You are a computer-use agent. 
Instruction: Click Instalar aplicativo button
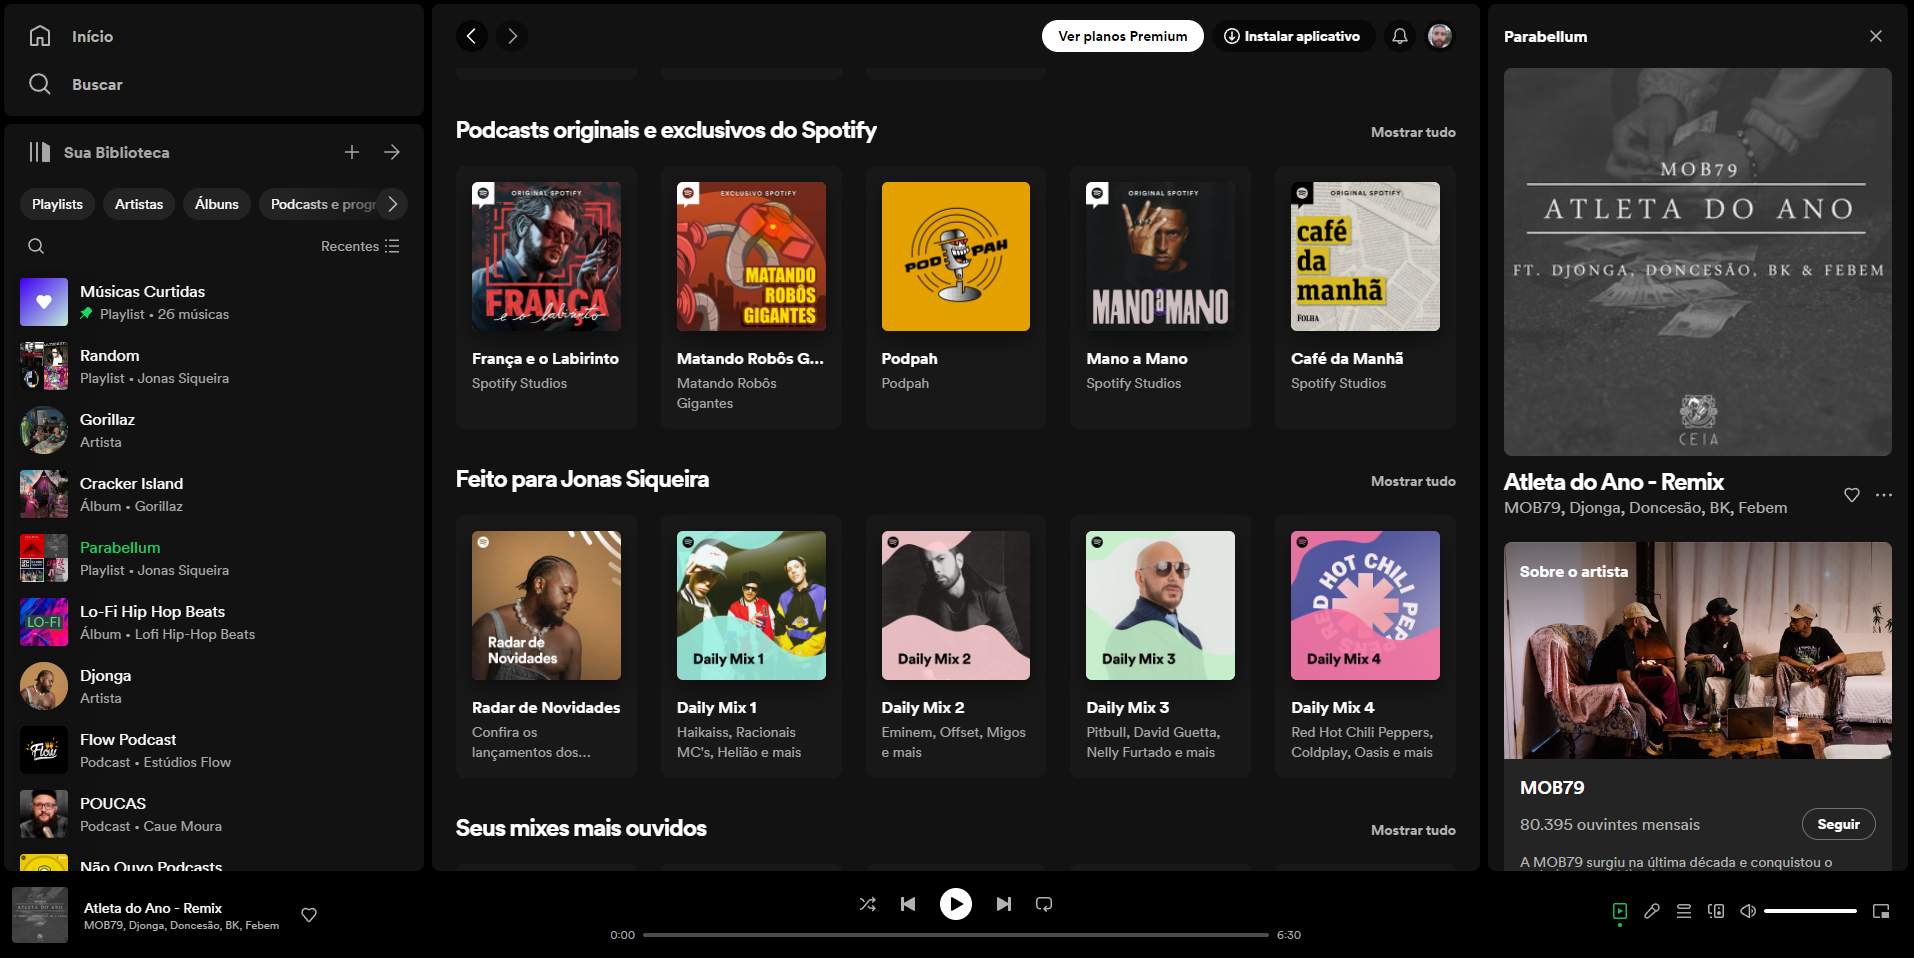[1293, 36]
